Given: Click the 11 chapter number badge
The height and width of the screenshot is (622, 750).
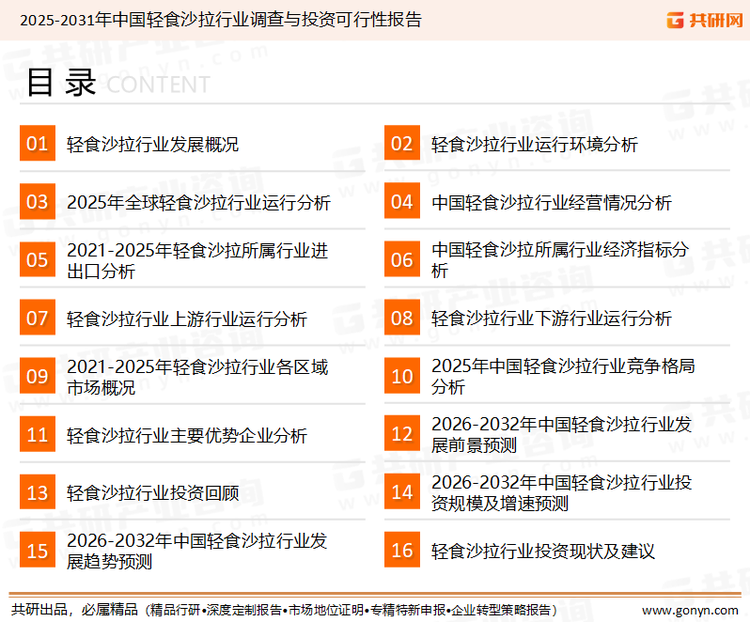Looking at the screenshot, I should (x=37, y=435).
